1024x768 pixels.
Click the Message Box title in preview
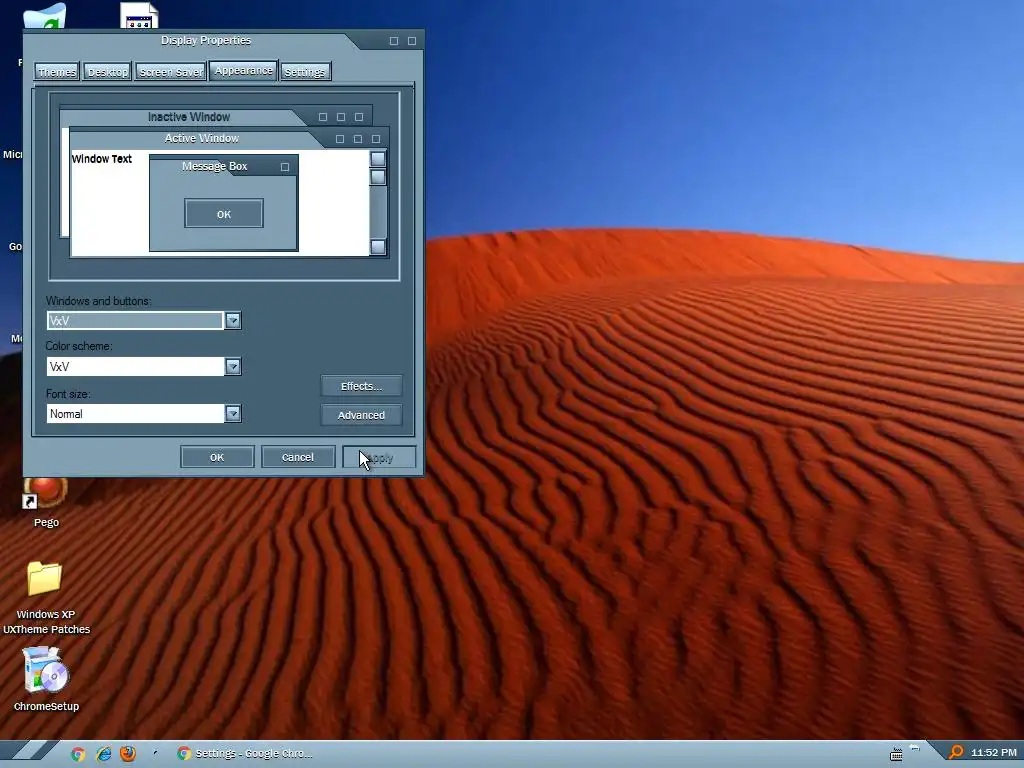pyautogui.click(x=215, y=167)
